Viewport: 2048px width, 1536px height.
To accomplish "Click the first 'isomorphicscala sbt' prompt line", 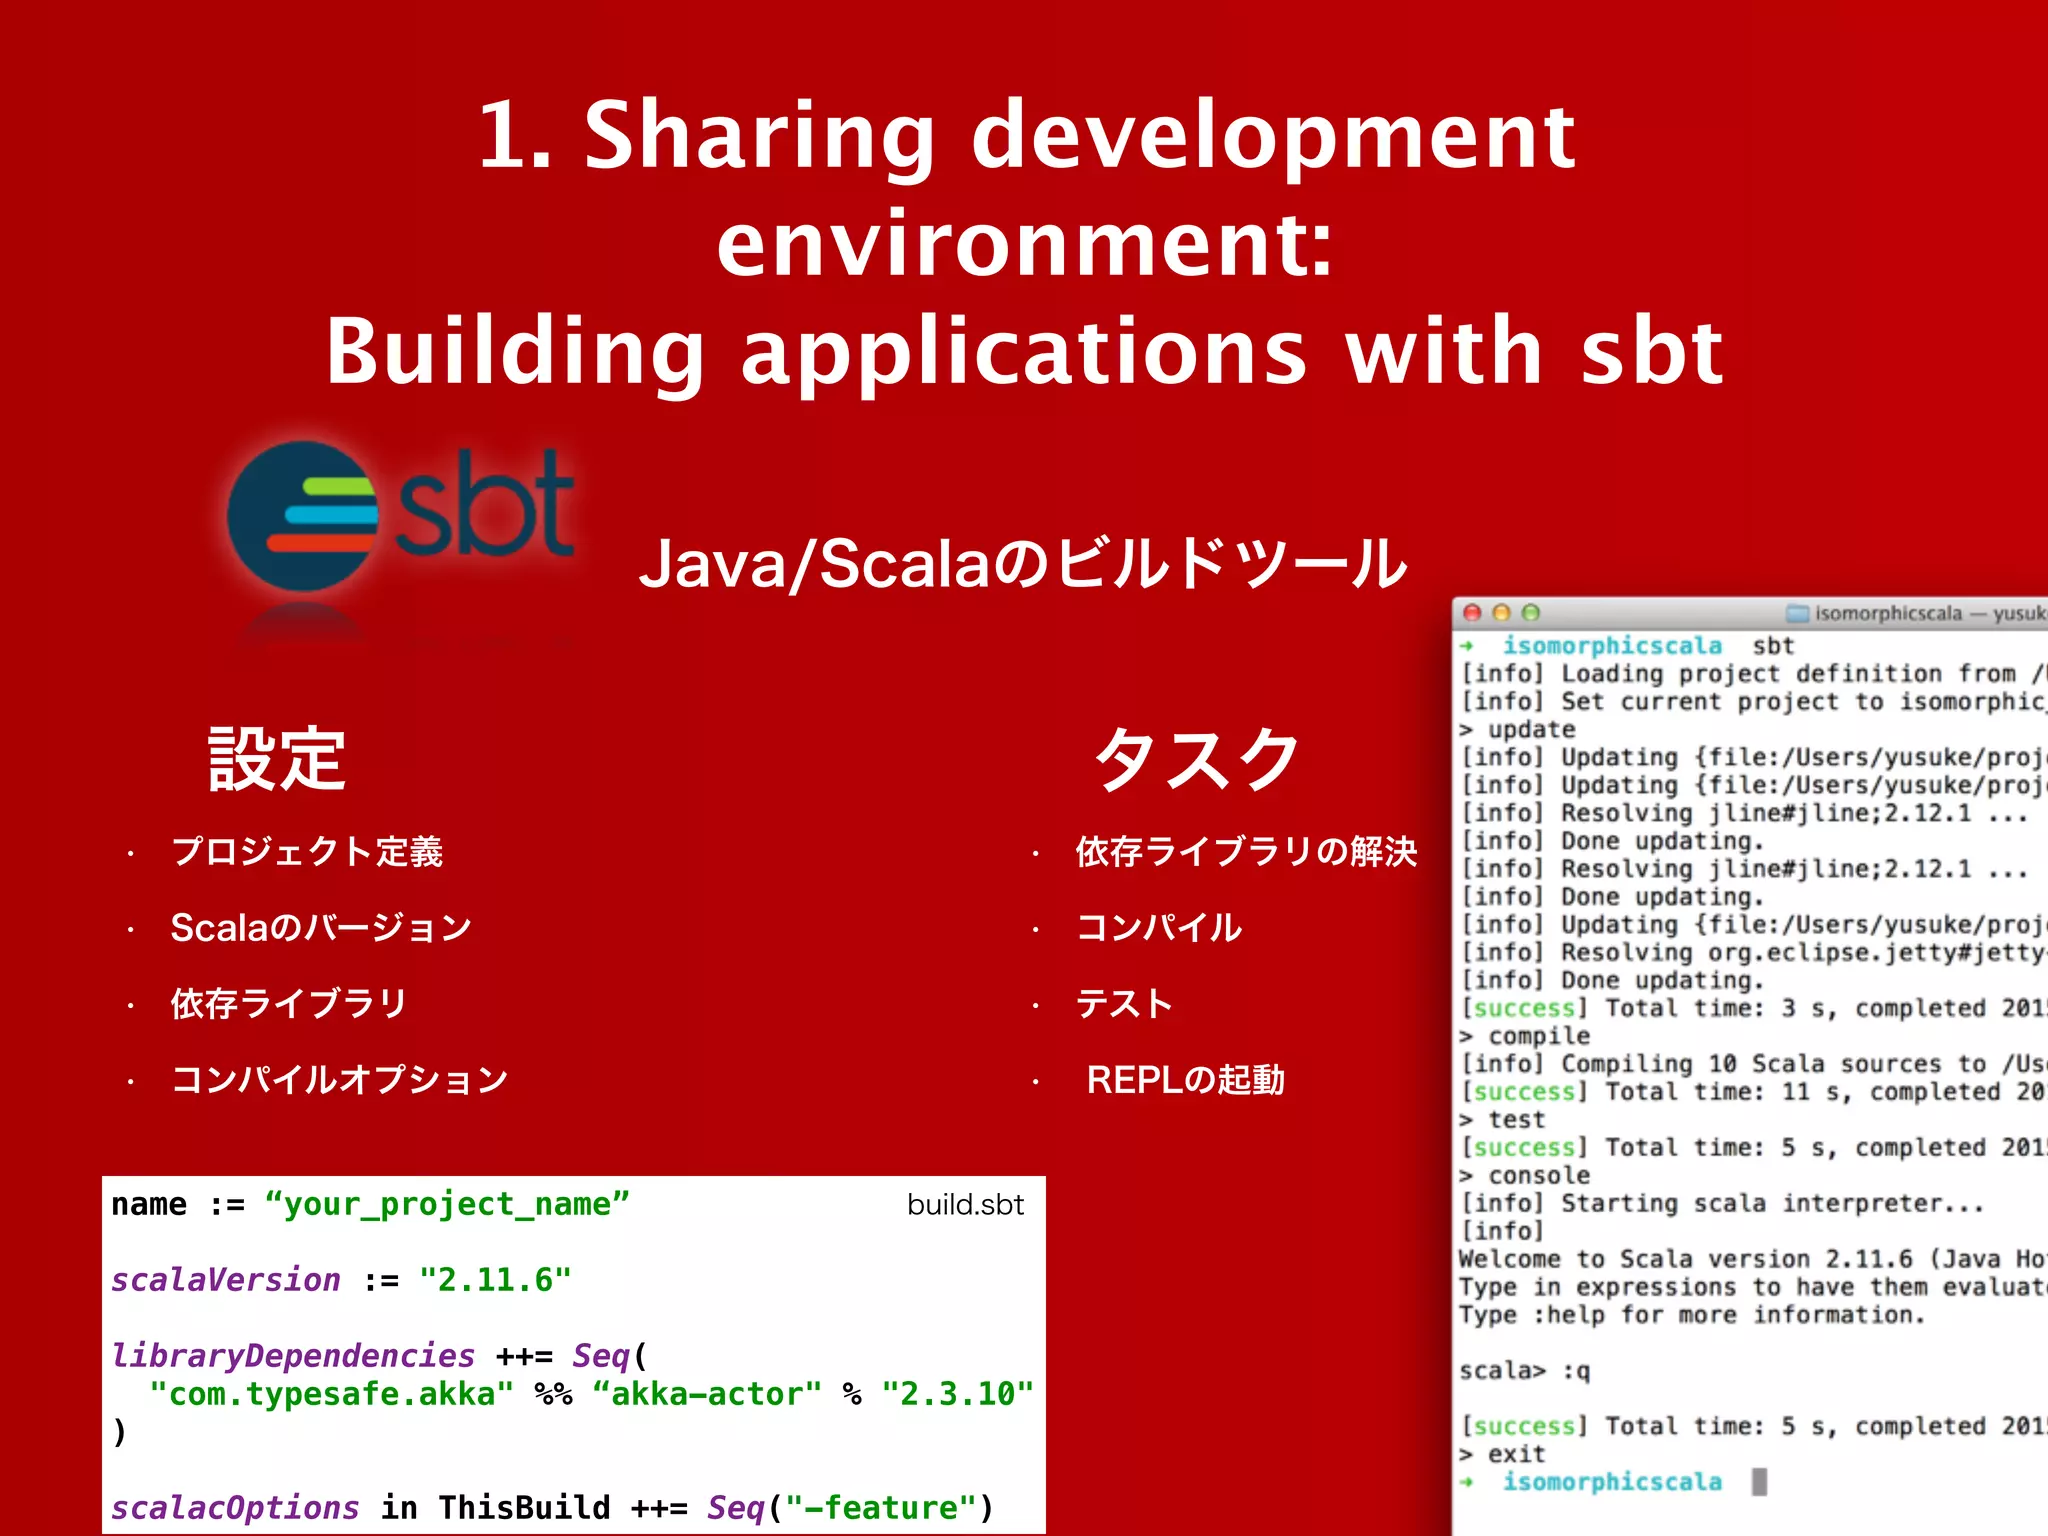I will tap(1627, 646).
